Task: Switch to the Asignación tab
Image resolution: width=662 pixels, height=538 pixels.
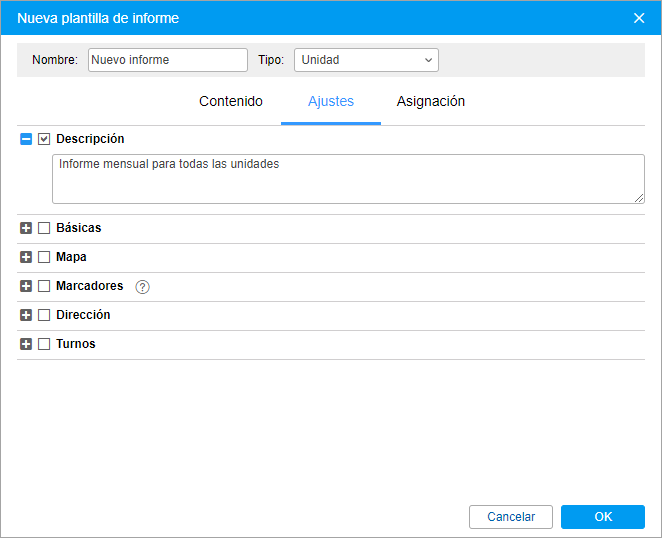Action: 431,101
